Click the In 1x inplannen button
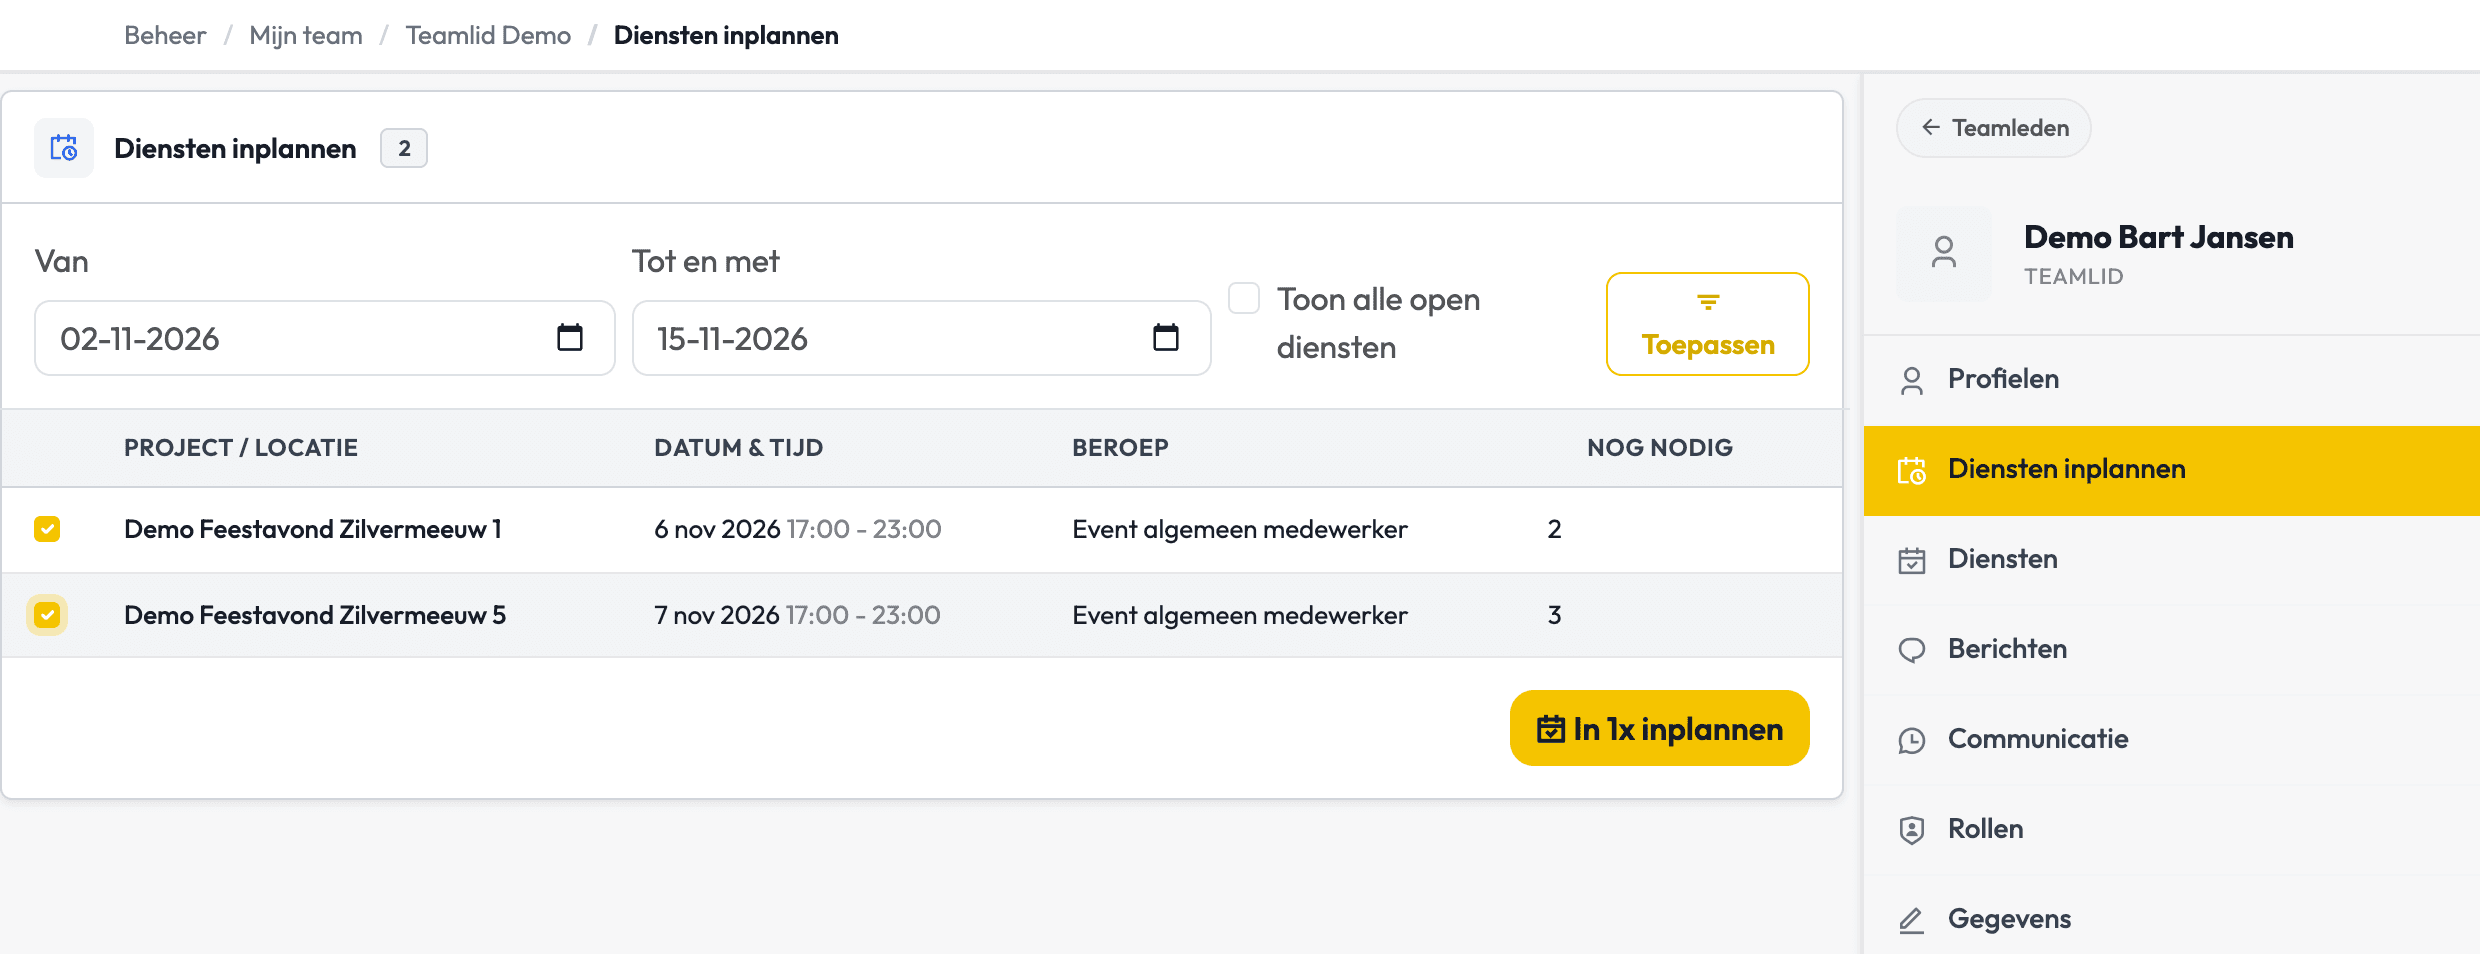This screenshot has width=2480, height=954. click(1660, 728)
